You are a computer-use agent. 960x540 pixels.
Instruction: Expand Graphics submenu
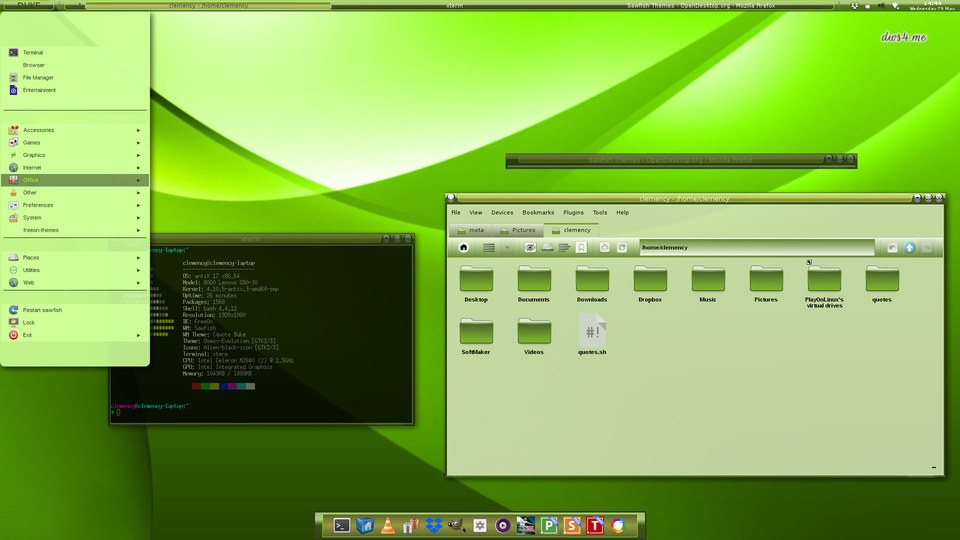coord(75,155)
